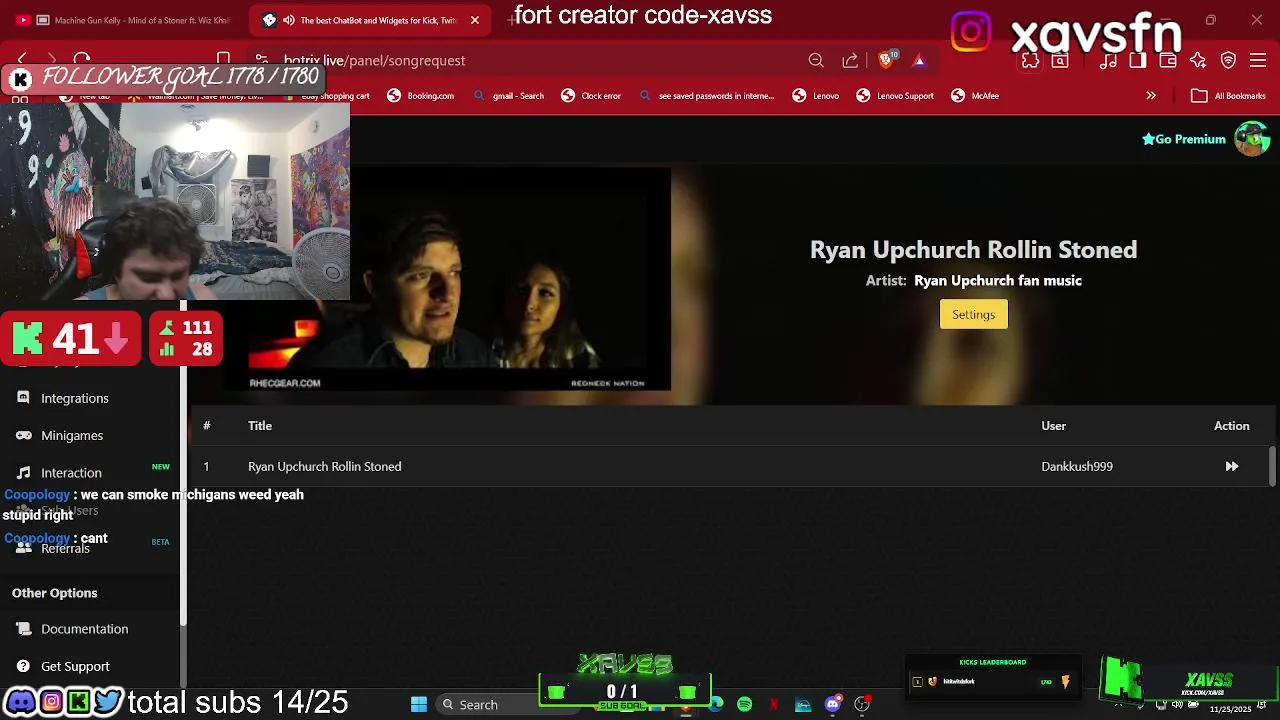Open Spotify from the taskbar
The height and width of the screenshot is (720, 1280).
[745, 705]
